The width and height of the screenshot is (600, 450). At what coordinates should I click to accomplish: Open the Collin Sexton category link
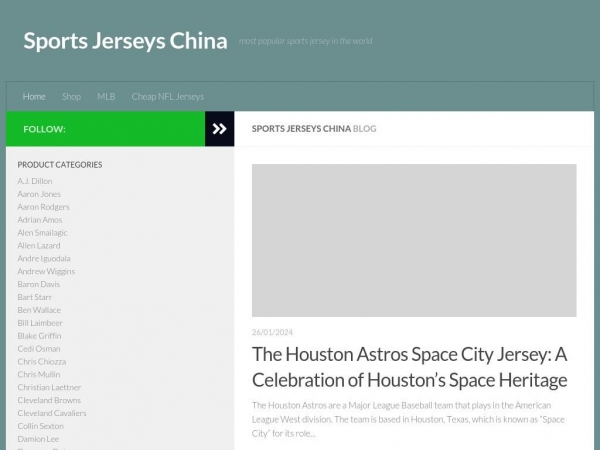coord(40,426)
